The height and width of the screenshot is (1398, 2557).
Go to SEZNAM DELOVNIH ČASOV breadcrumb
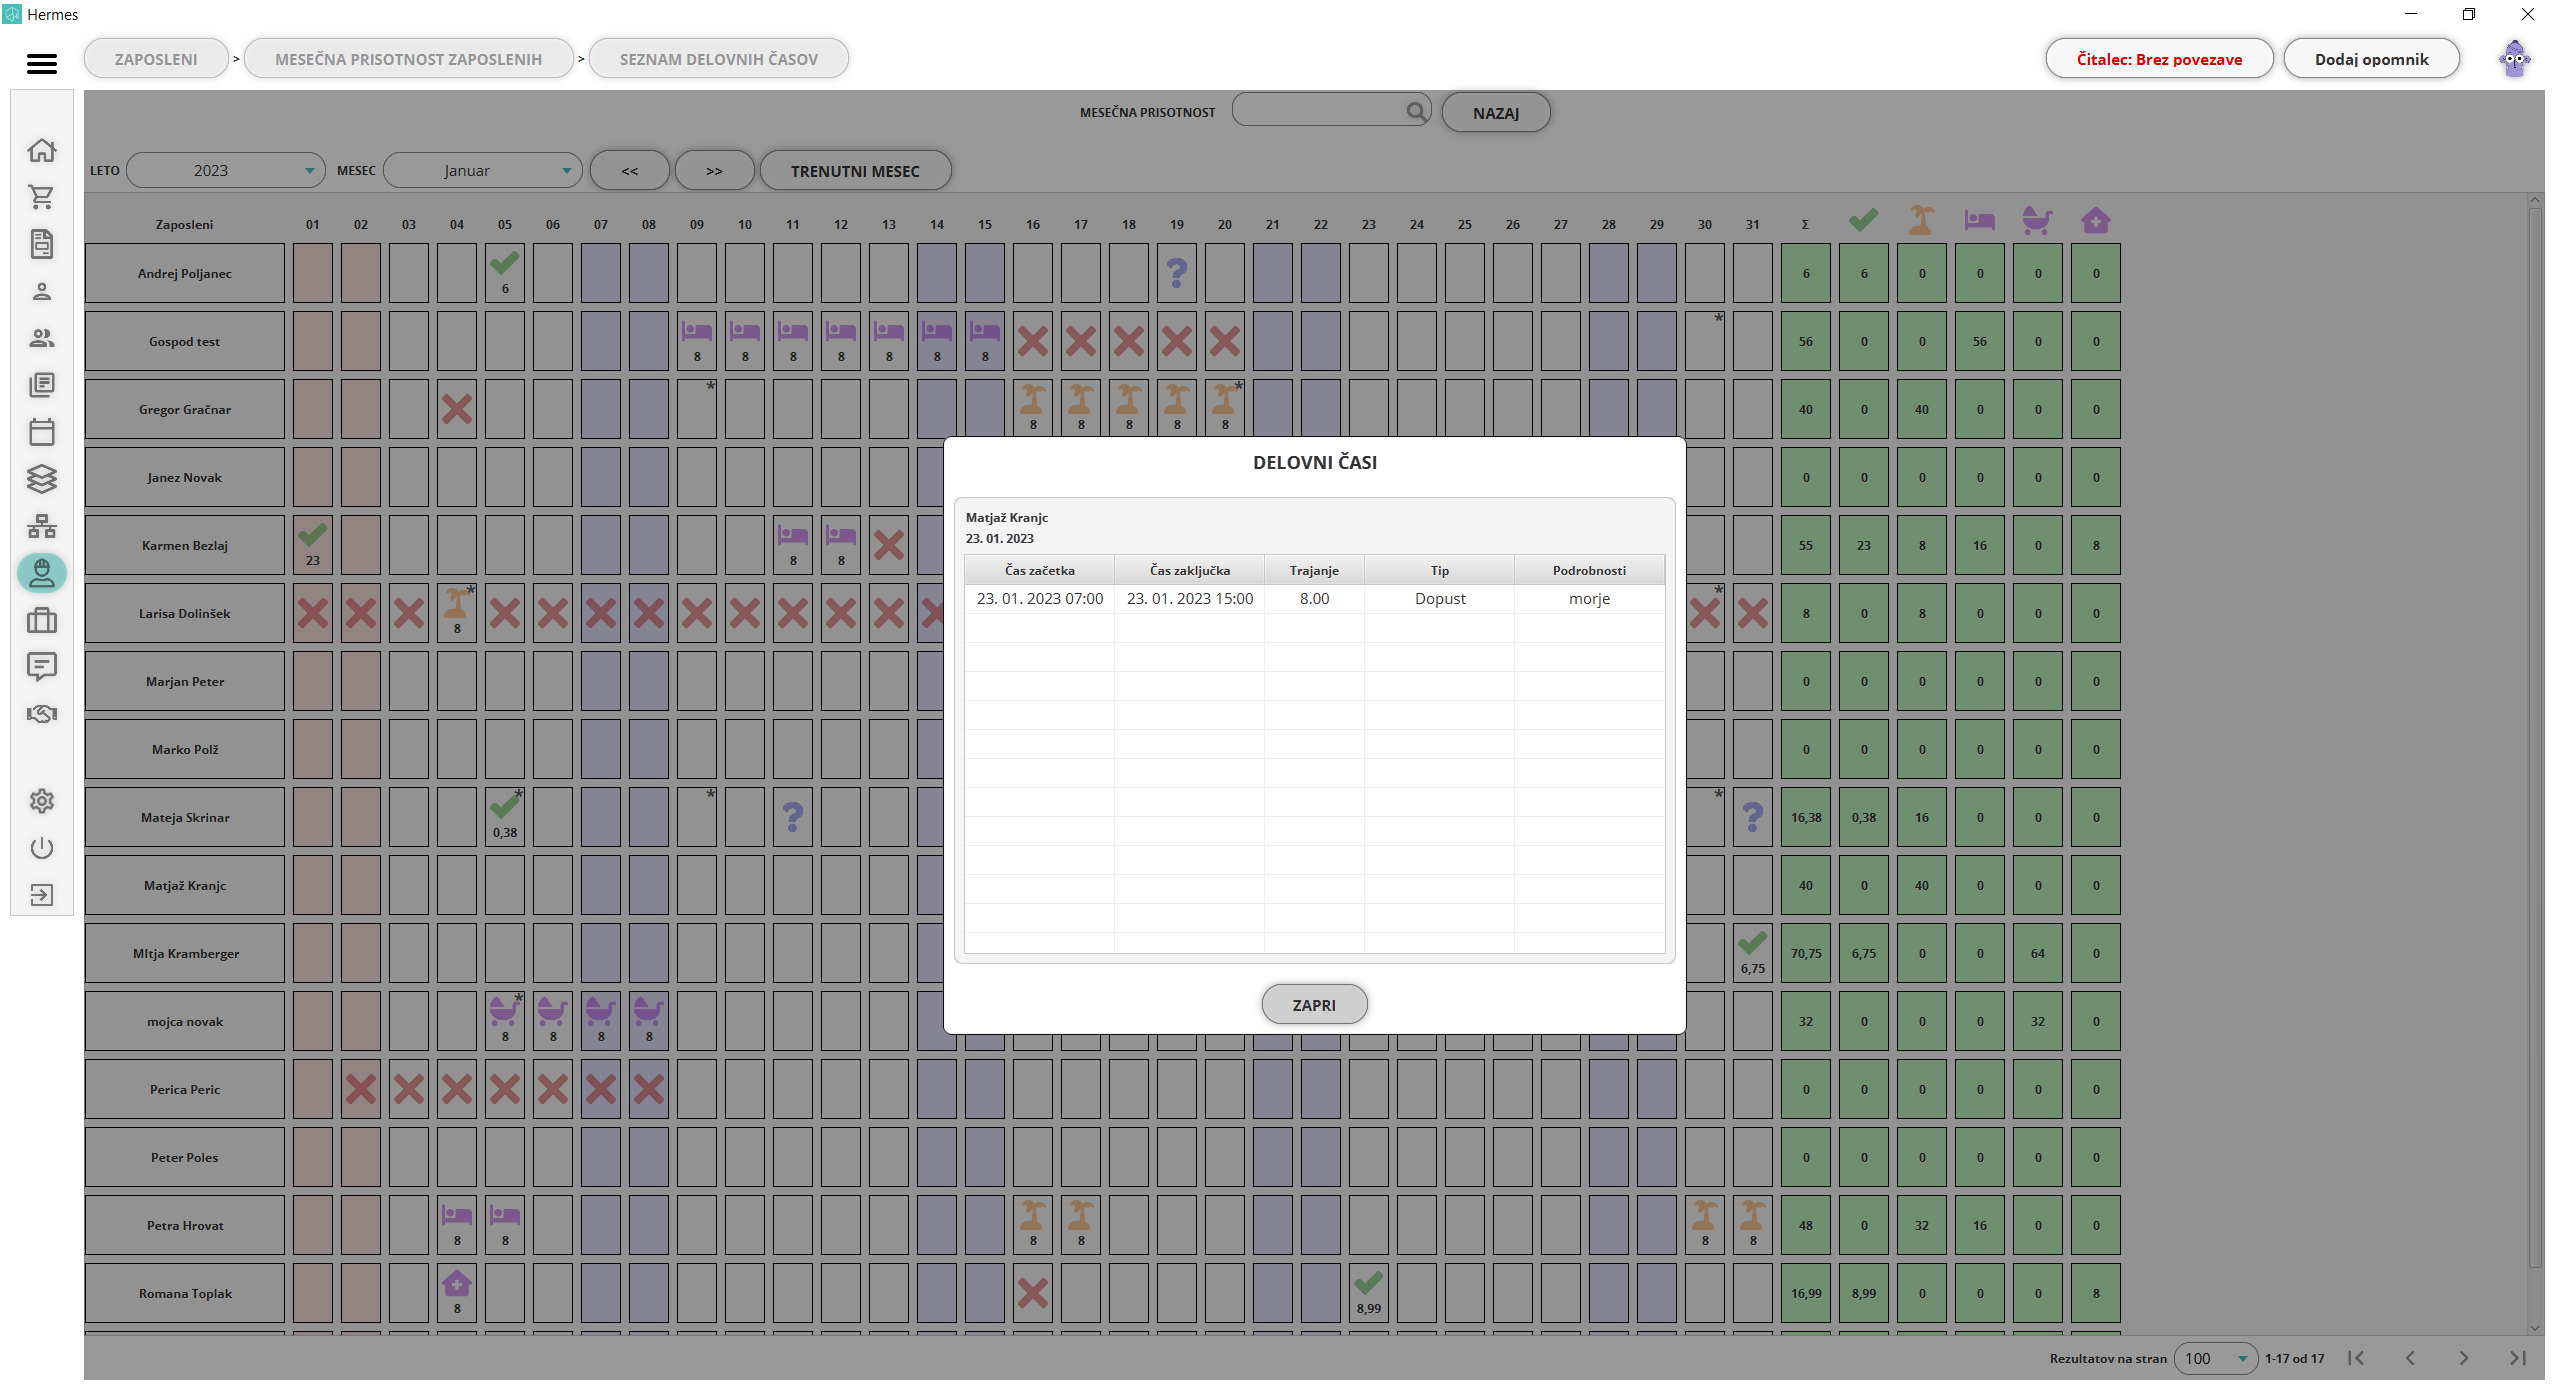click(x=718, y=59)
